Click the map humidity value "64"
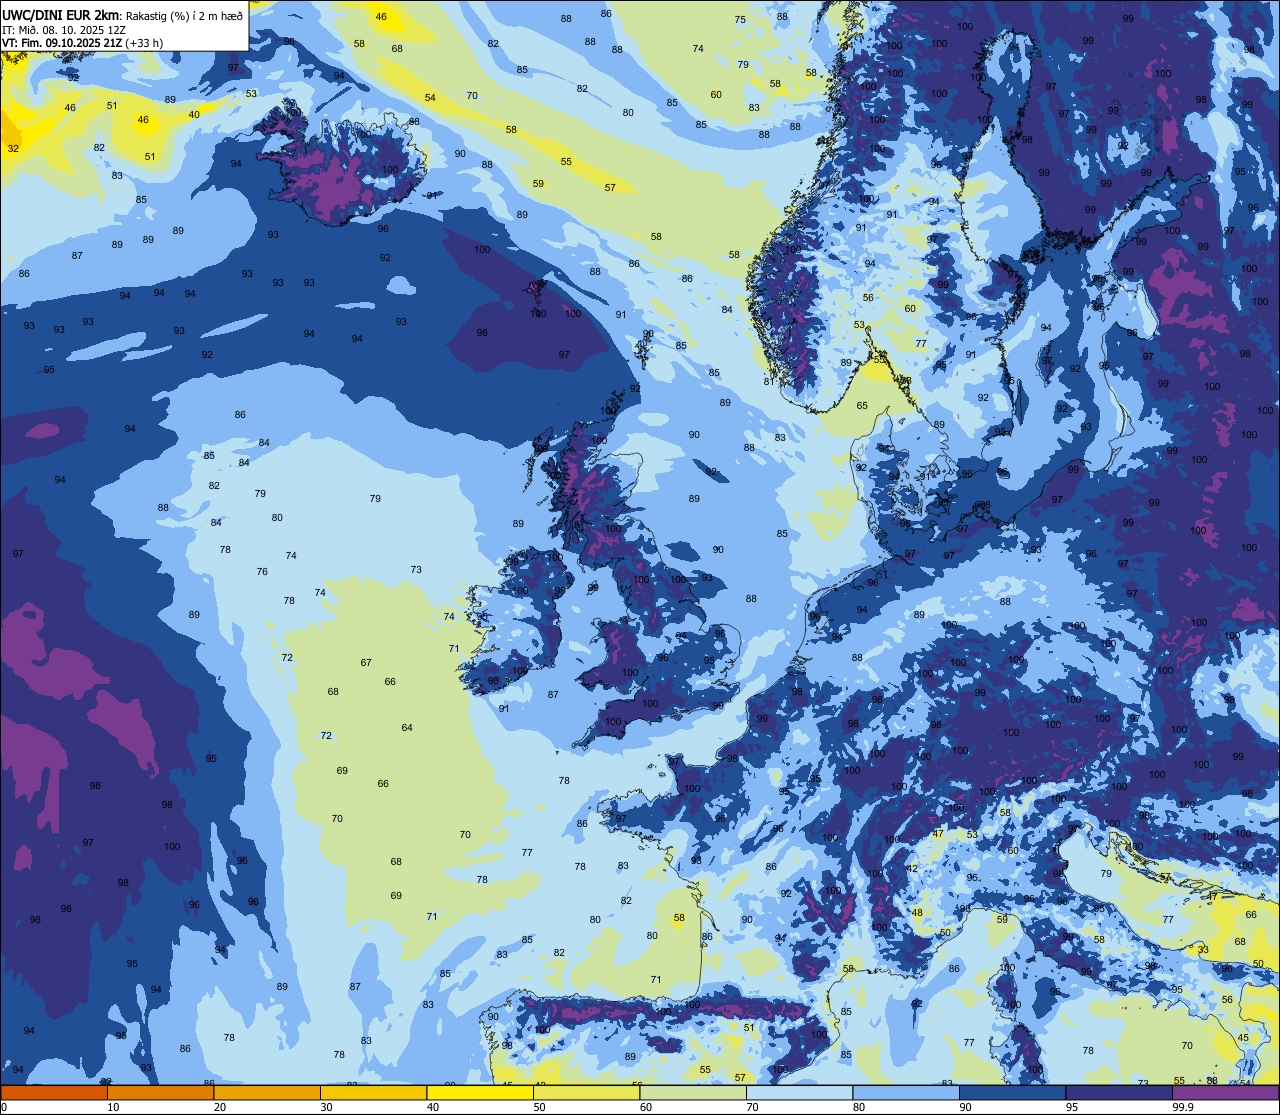The height and width of the screenshot is (1115, 1280). (x=407, y=727)
